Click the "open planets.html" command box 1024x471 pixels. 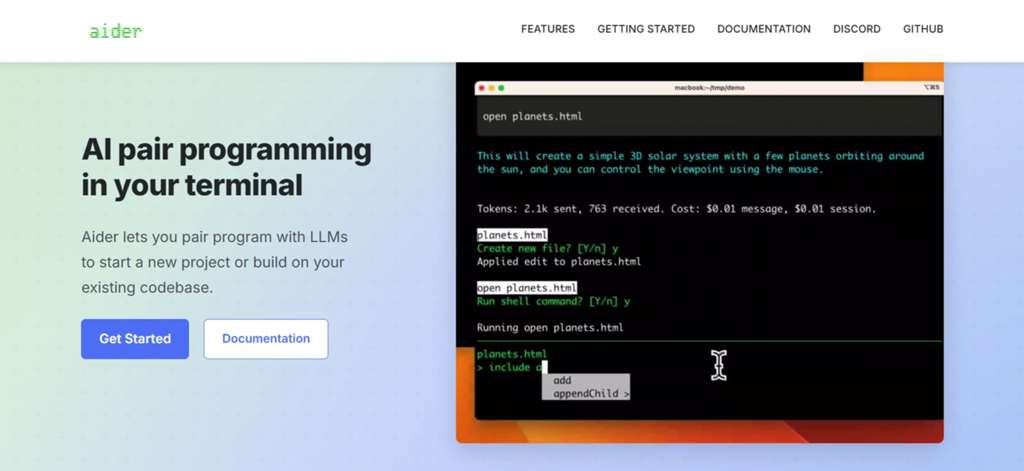(709, 116)
